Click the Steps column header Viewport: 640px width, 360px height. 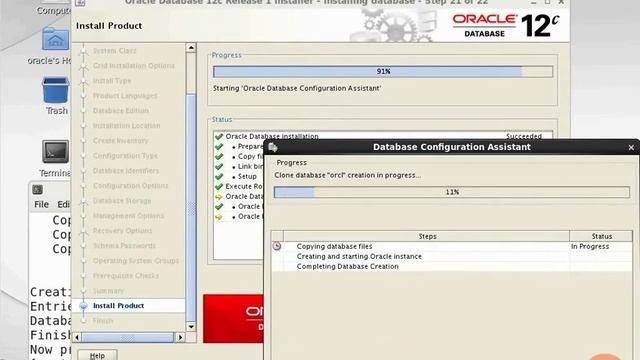click(x=427, y=236)
